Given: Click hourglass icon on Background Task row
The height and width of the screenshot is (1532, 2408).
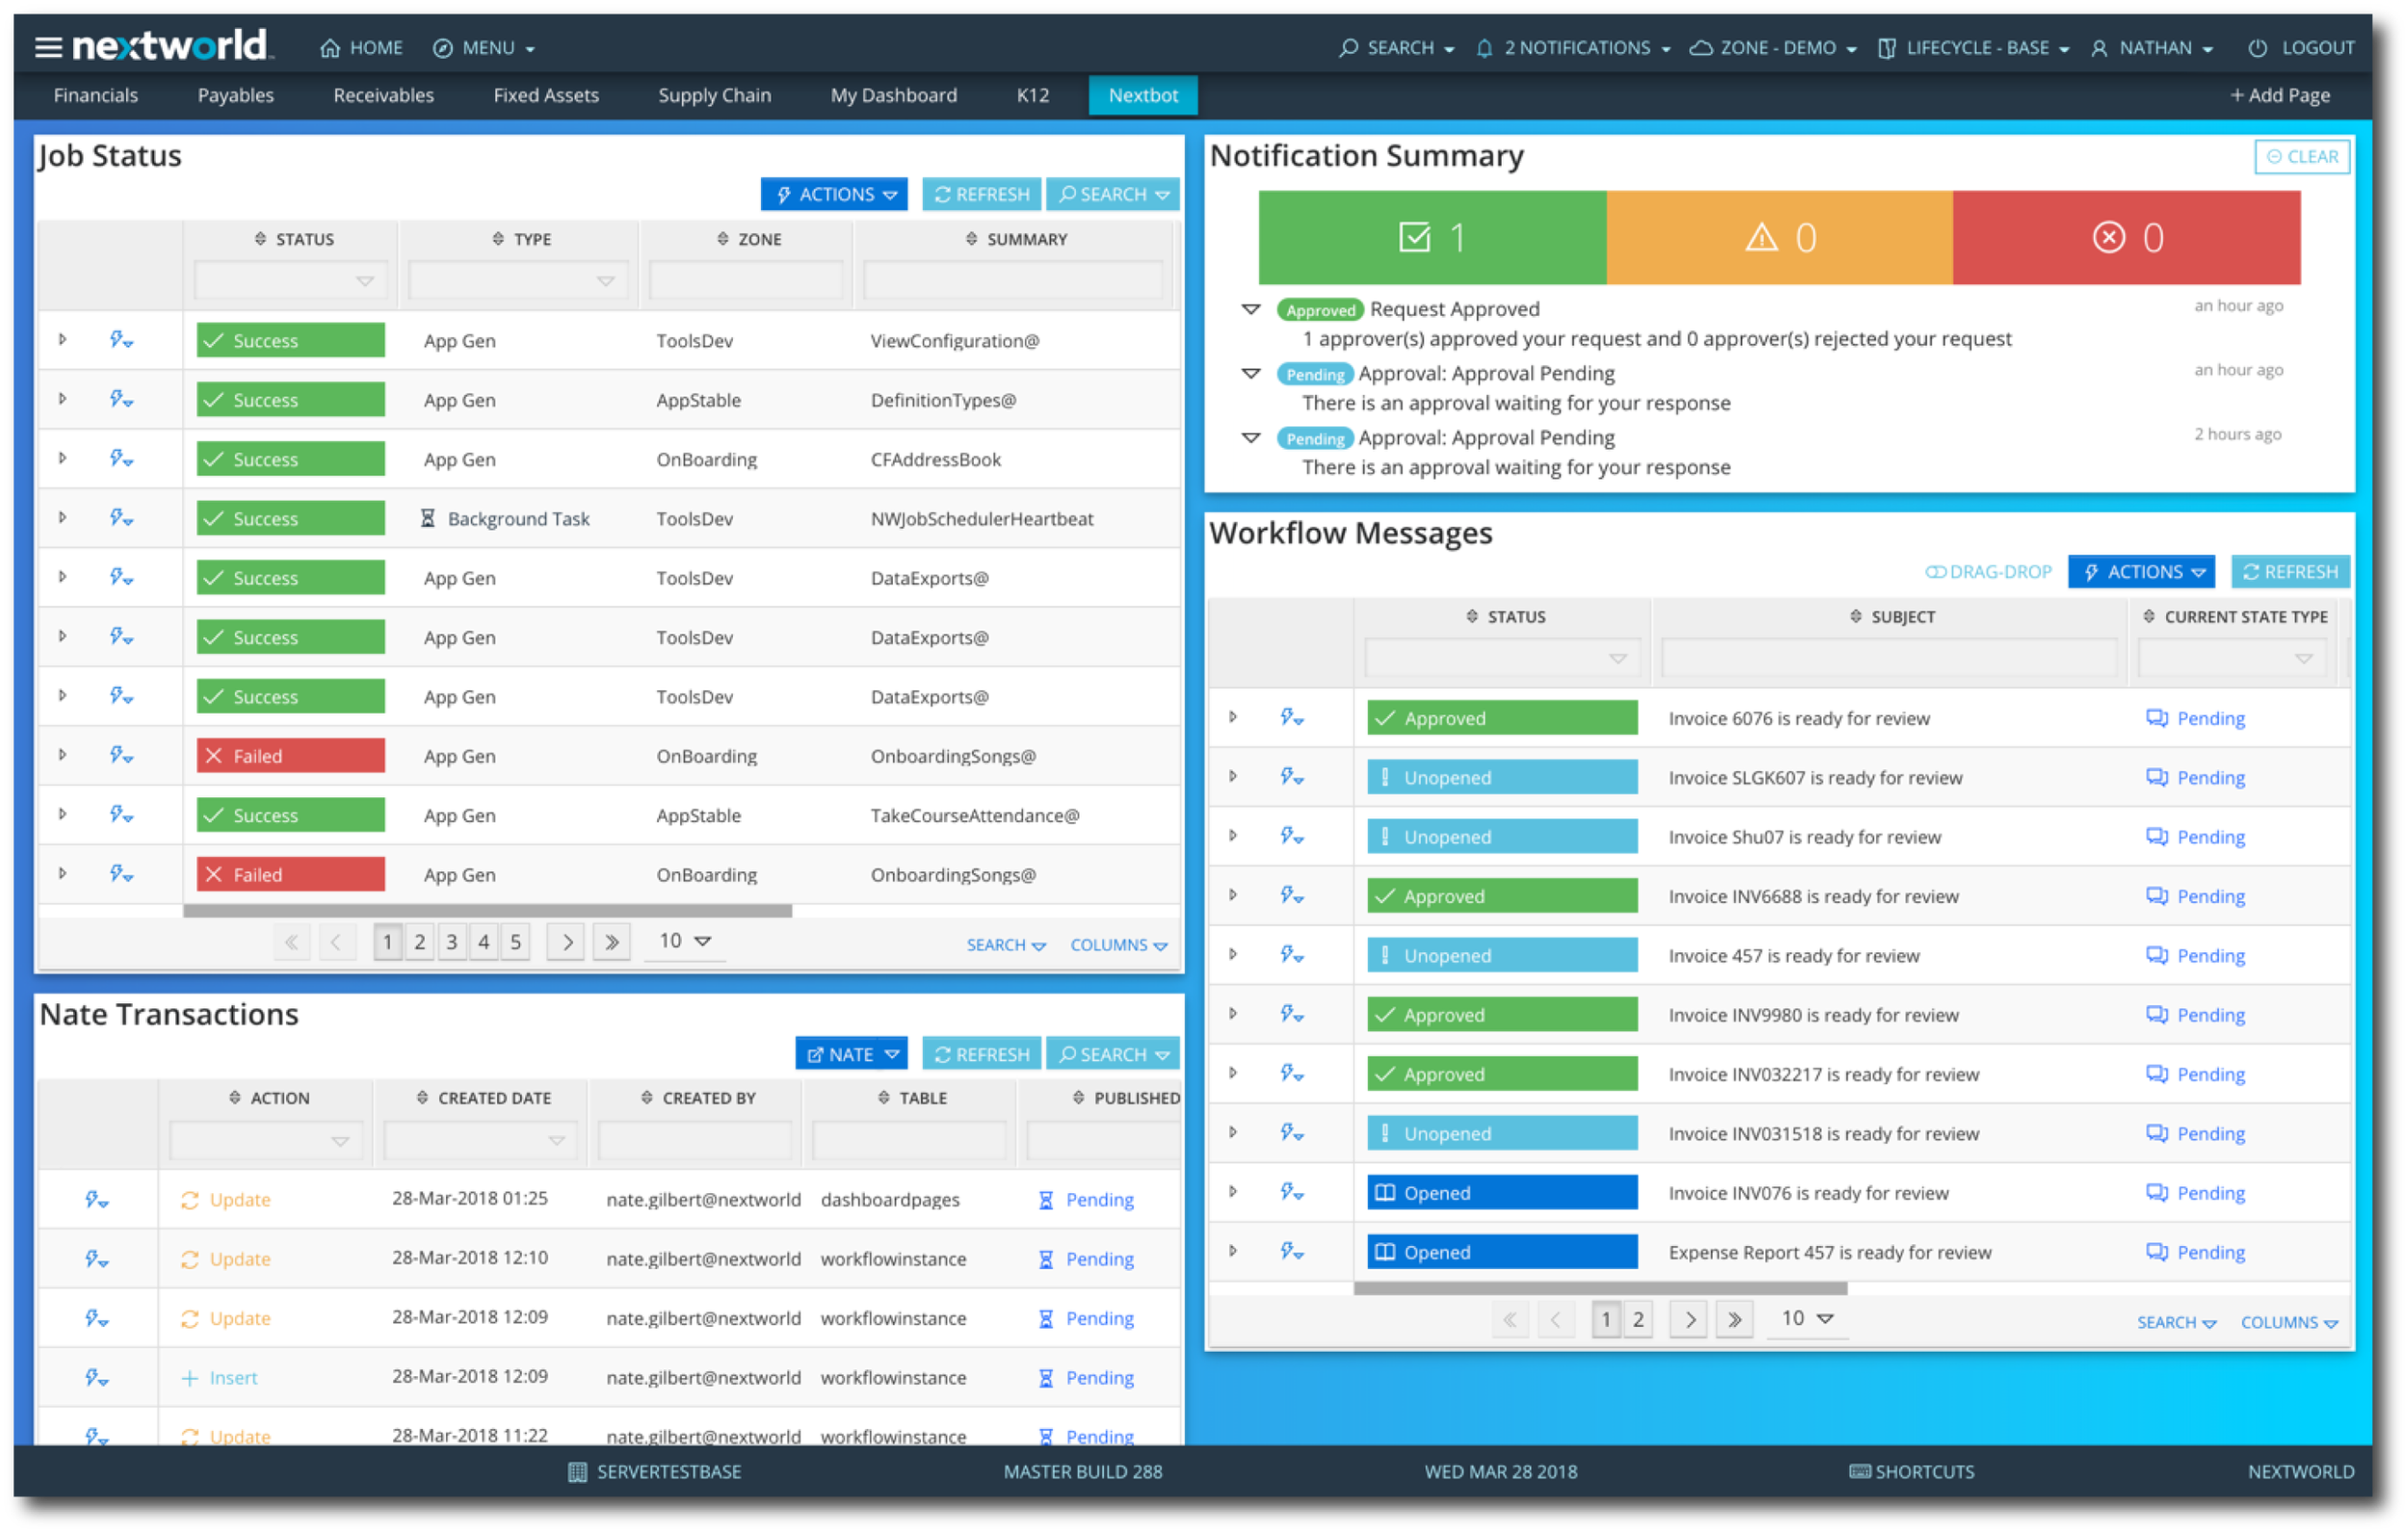Looking at the screenshot, I should (428, 518).
